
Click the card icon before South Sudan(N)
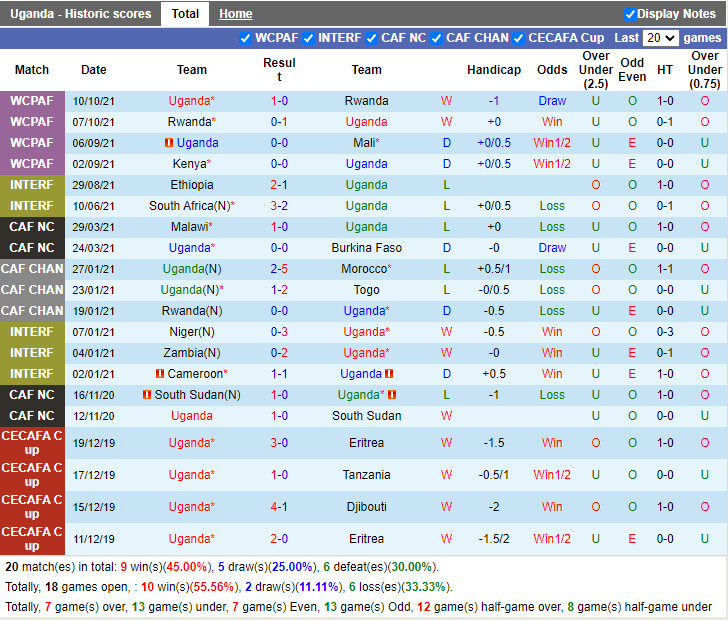tap(146, 395)
